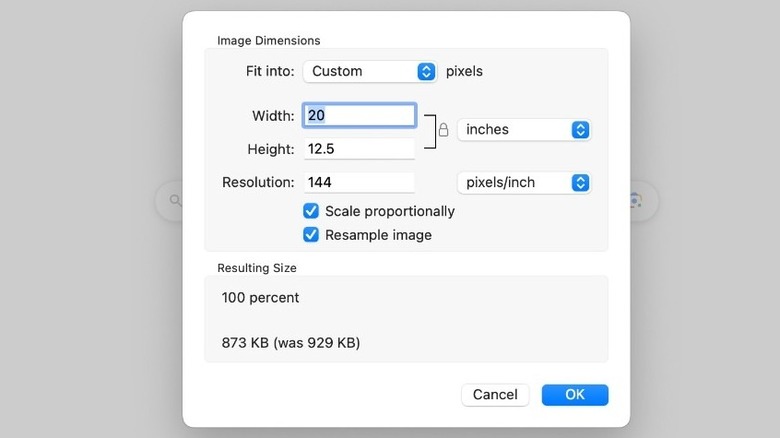Click the proportional lock icon

click(443, 130)
